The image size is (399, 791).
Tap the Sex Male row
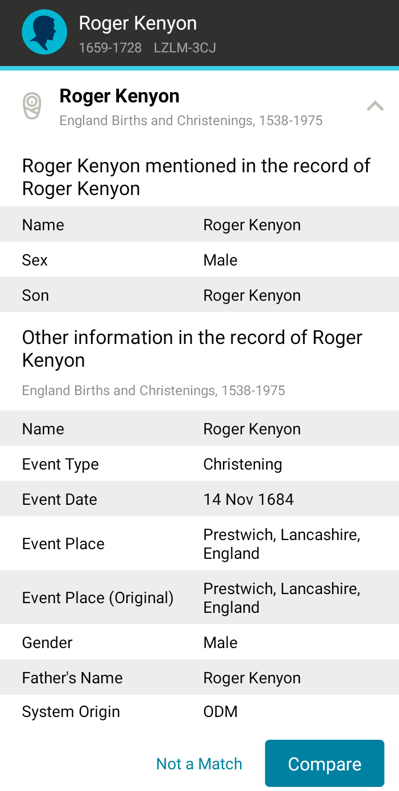[199, 260]
